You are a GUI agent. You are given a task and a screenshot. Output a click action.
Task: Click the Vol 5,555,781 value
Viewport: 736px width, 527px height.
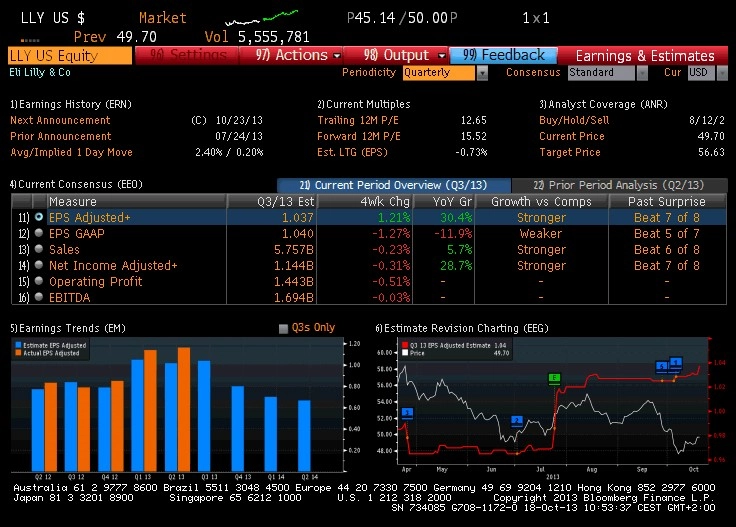click(x=274, y=37)
